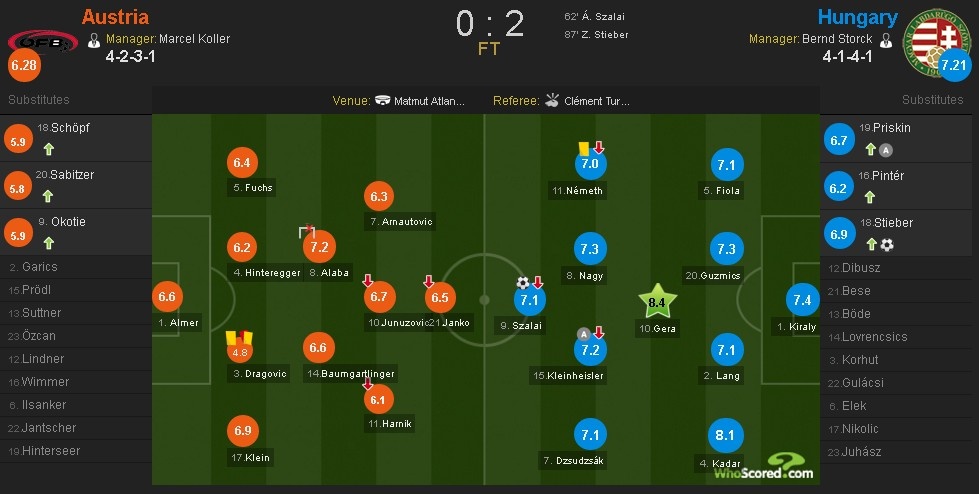
Task: Select Alaba's 7.2 rating circle
Action: (320, 246)
